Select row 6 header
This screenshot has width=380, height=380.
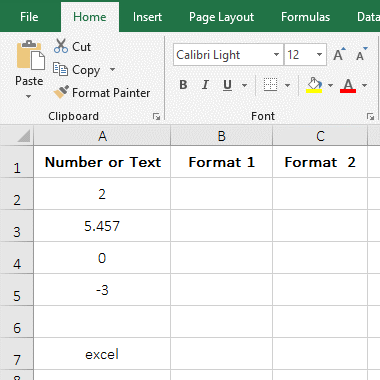tap(17, 322)
